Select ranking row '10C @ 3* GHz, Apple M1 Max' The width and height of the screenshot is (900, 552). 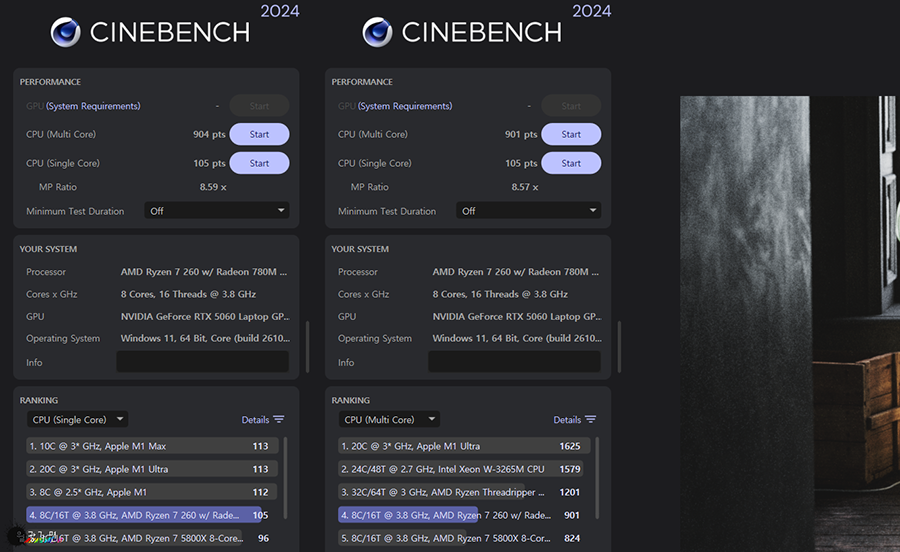click(x=152, y=446)
